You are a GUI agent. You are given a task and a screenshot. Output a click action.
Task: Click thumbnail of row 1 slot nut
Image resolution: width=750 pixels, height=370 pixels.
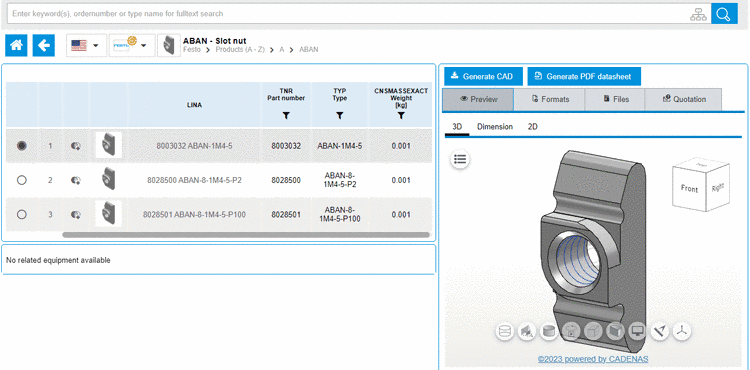tap(109, 145)
